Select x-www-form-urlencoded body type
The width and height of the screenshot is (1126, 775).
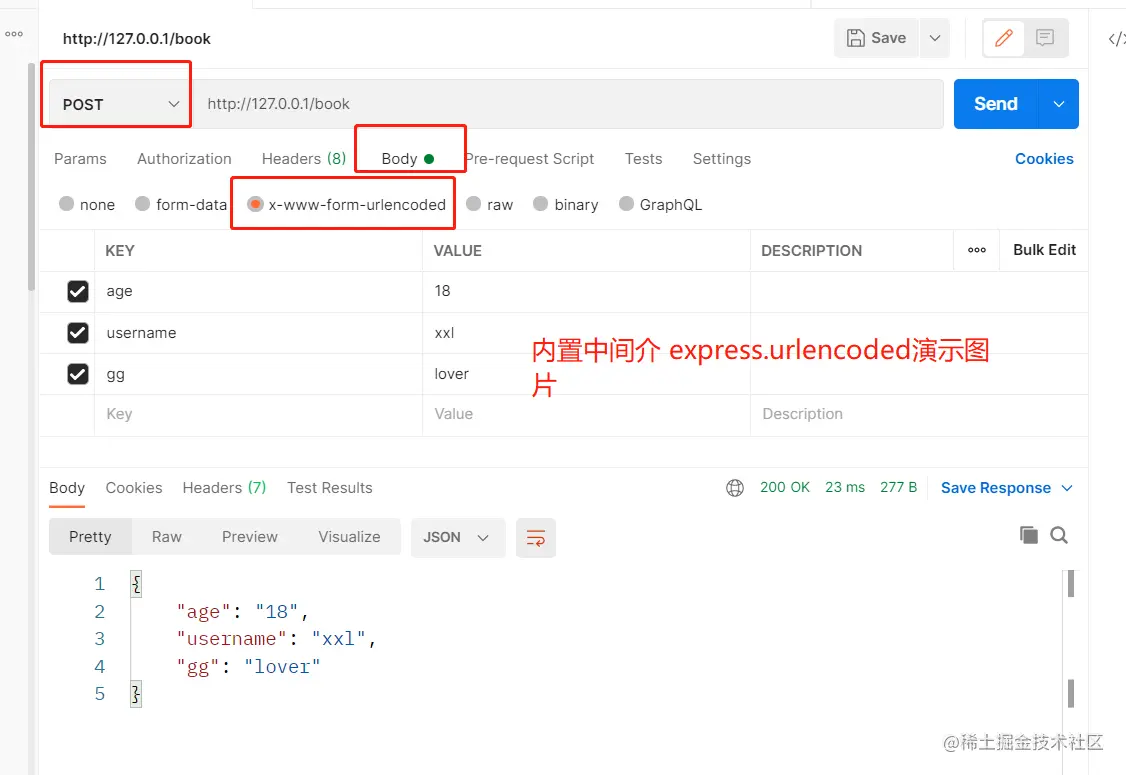(x=255, y=204)
